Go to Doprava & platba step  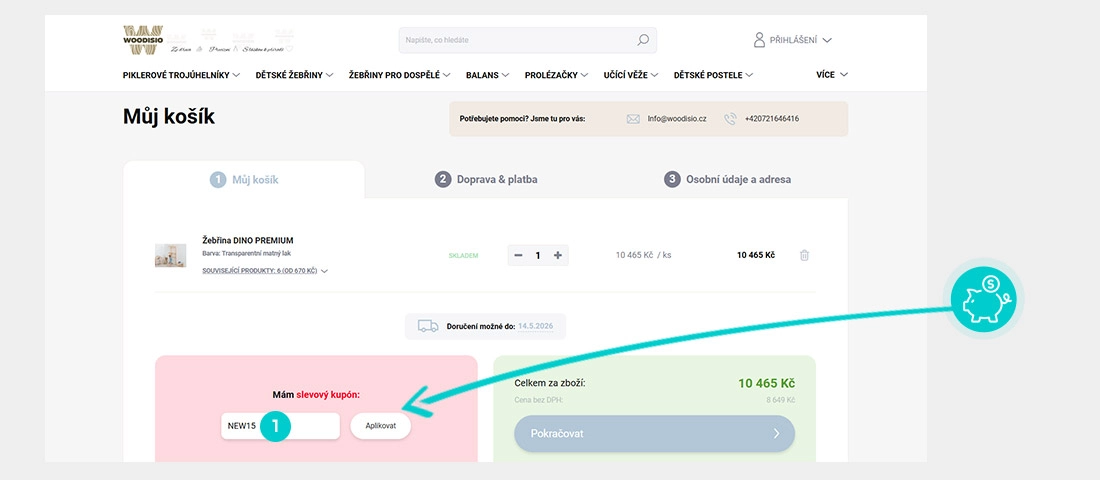point(486,180)
